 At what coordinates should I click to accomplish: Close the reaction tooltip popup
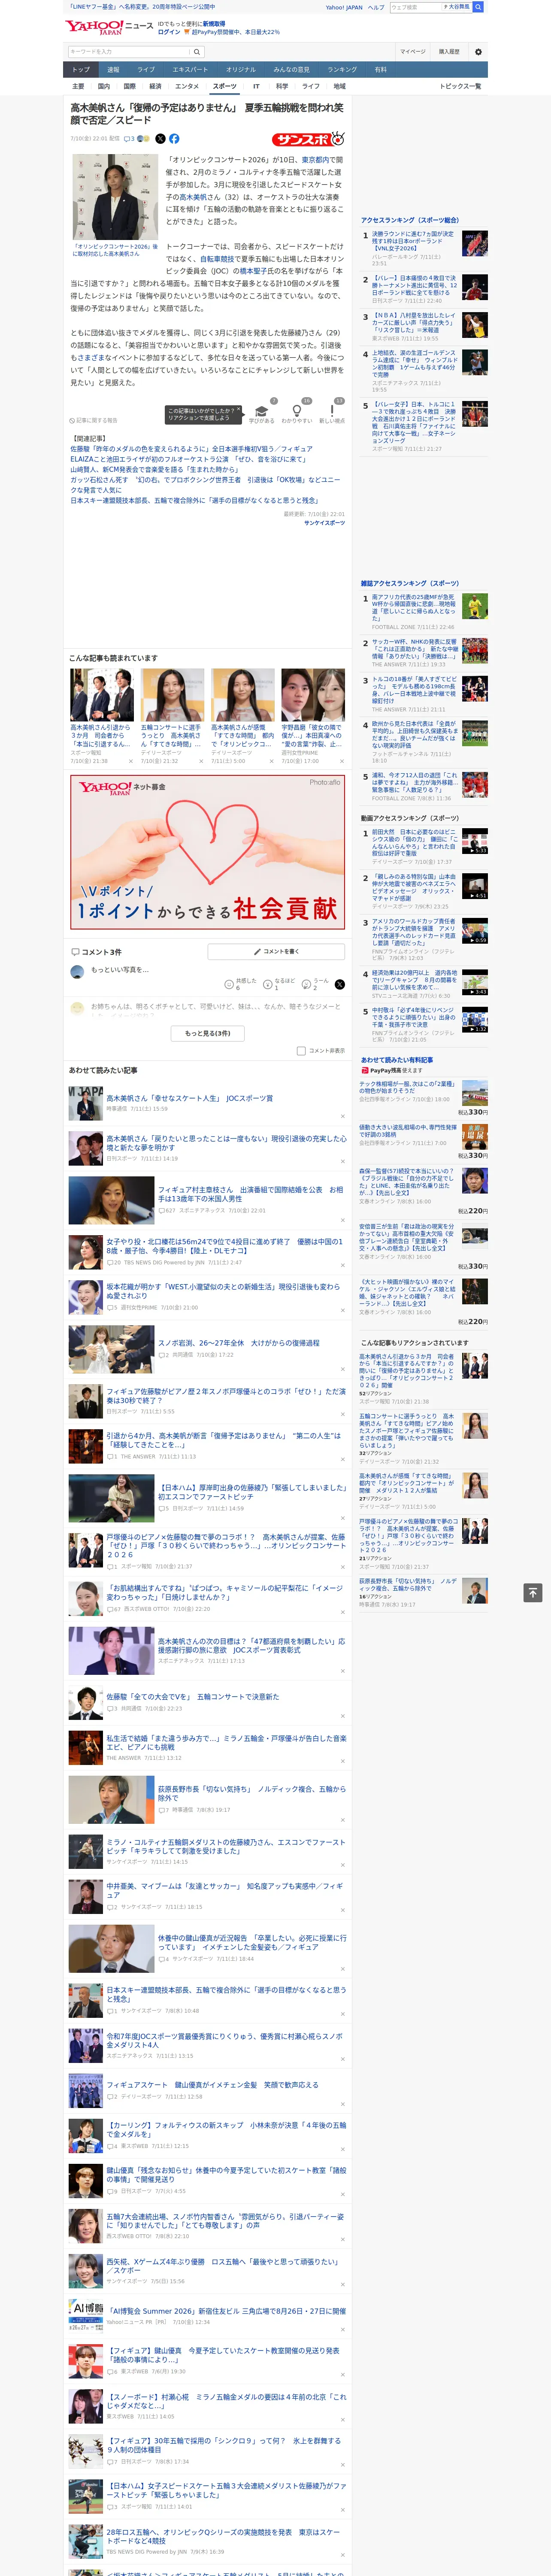[239, 410]
